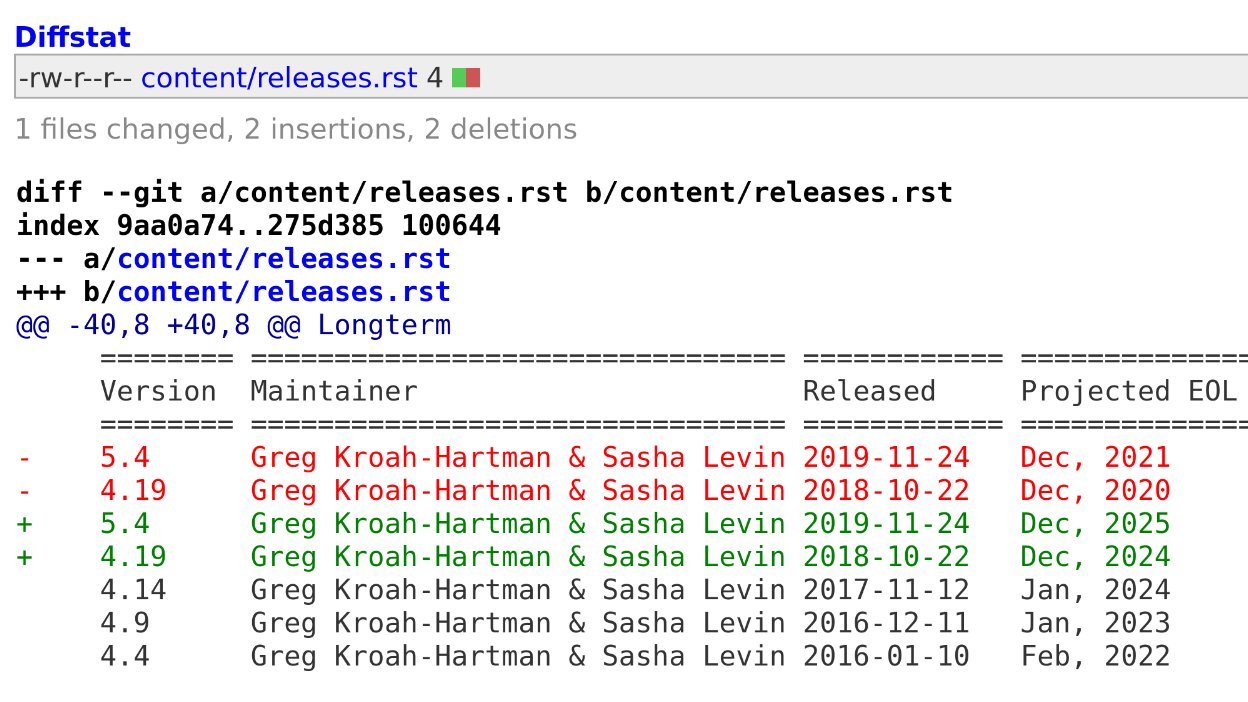The height and width of the screenshot is (702, 1248).
Task: Select the removed line for version 4.19
Action: (x=600, y=490)
